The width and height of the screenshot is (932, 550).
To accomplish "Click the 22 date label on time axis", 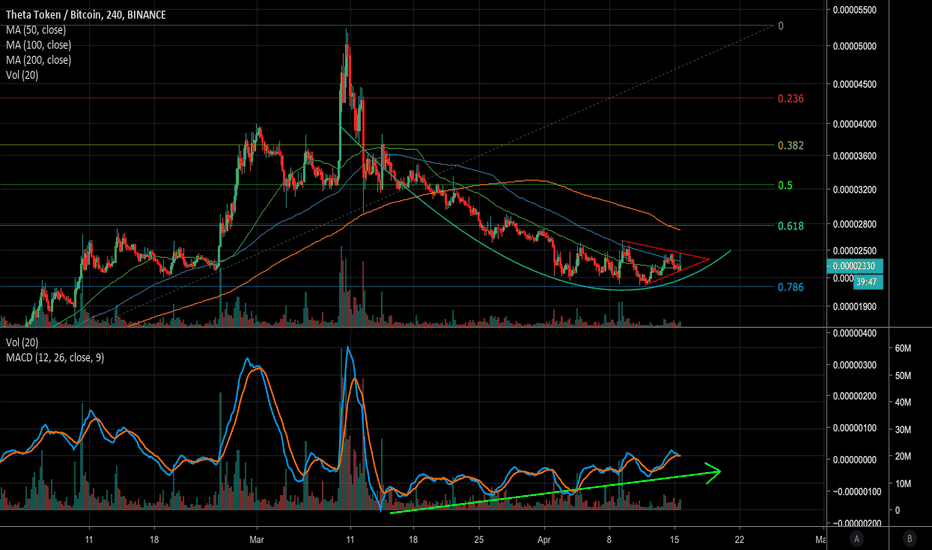I will click(x=739, y=540).
